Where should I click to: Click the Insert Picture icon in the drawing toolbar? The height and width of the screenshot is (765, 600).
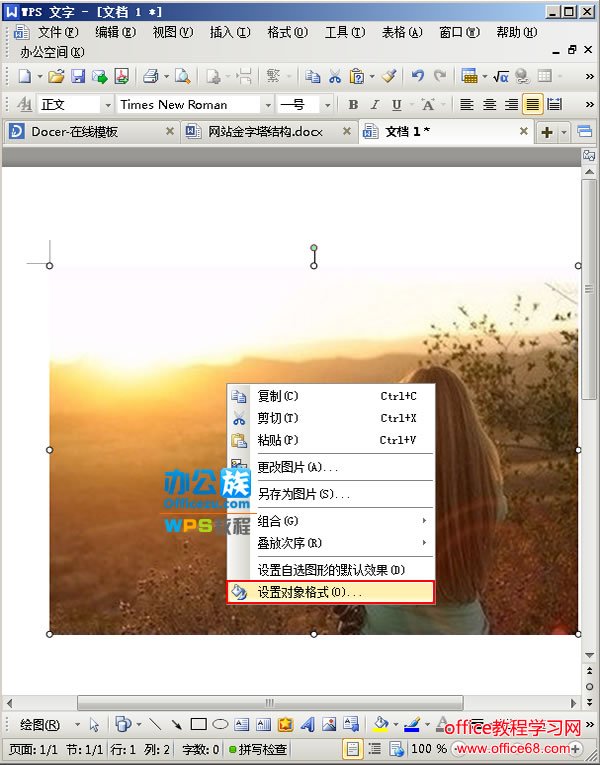(329, 724)
